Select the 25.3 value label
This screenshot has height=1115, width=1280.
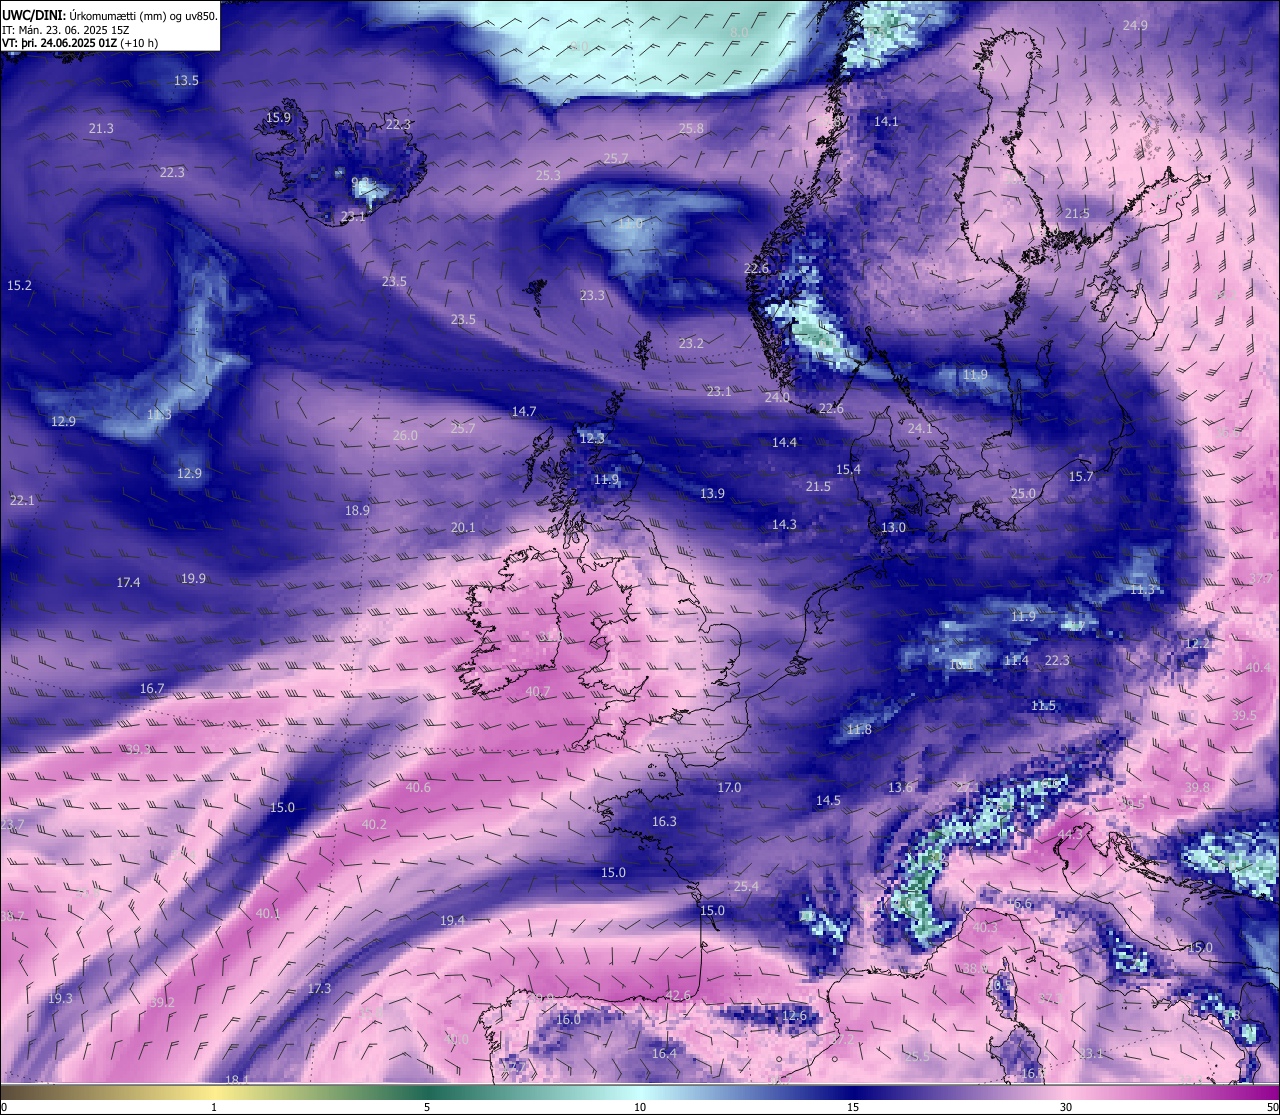548,176
